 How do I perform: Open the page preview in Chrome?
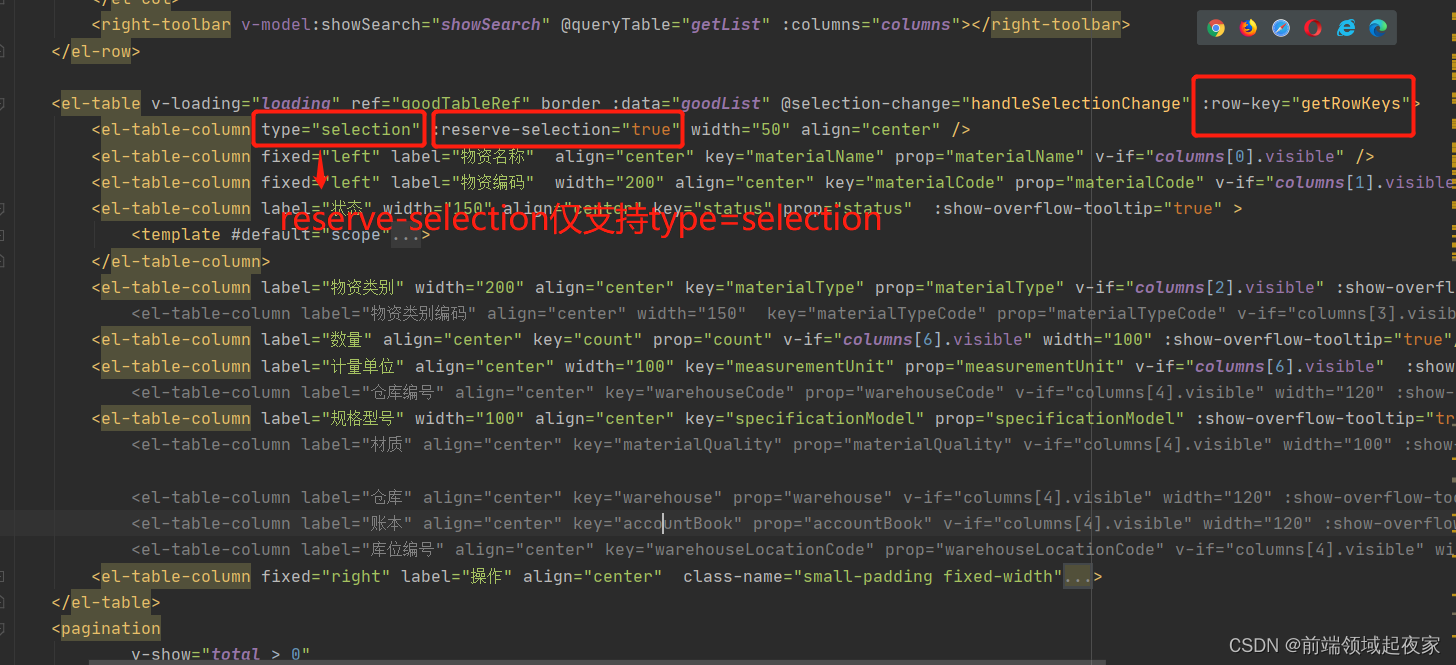pyautogui.click(x=1215, y=27)
